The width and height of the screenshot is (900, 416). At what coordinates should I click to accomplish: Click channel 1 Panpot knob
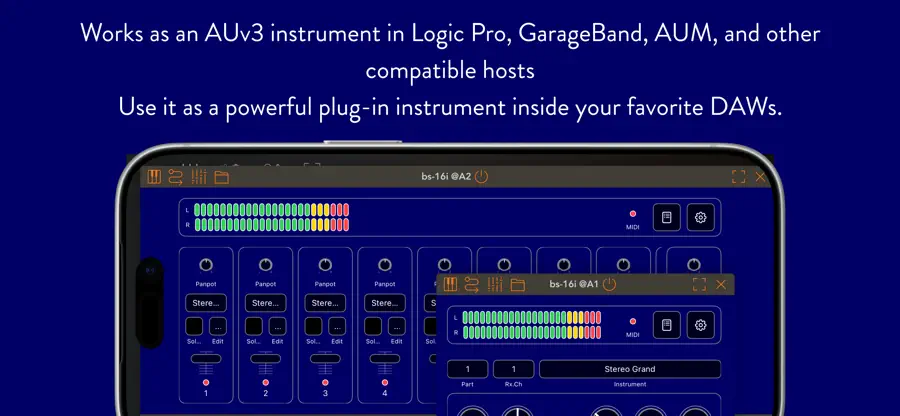click(x=206, y=265)
